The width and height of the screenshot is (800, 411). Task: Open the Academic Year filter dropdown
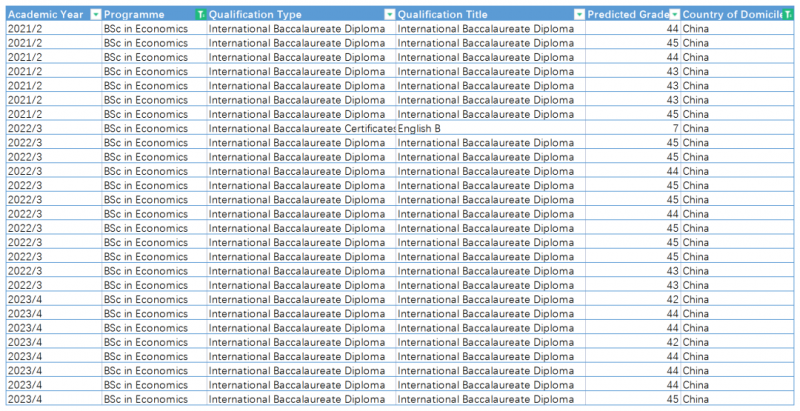(95, 15)
